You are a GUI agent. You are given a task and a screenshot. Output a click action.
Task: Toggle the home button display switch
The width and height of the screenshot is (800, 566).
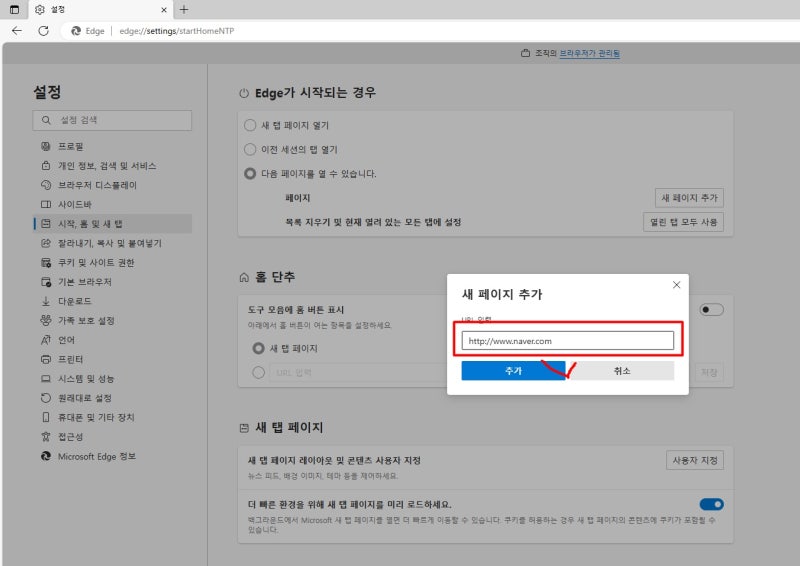(711, 309)
